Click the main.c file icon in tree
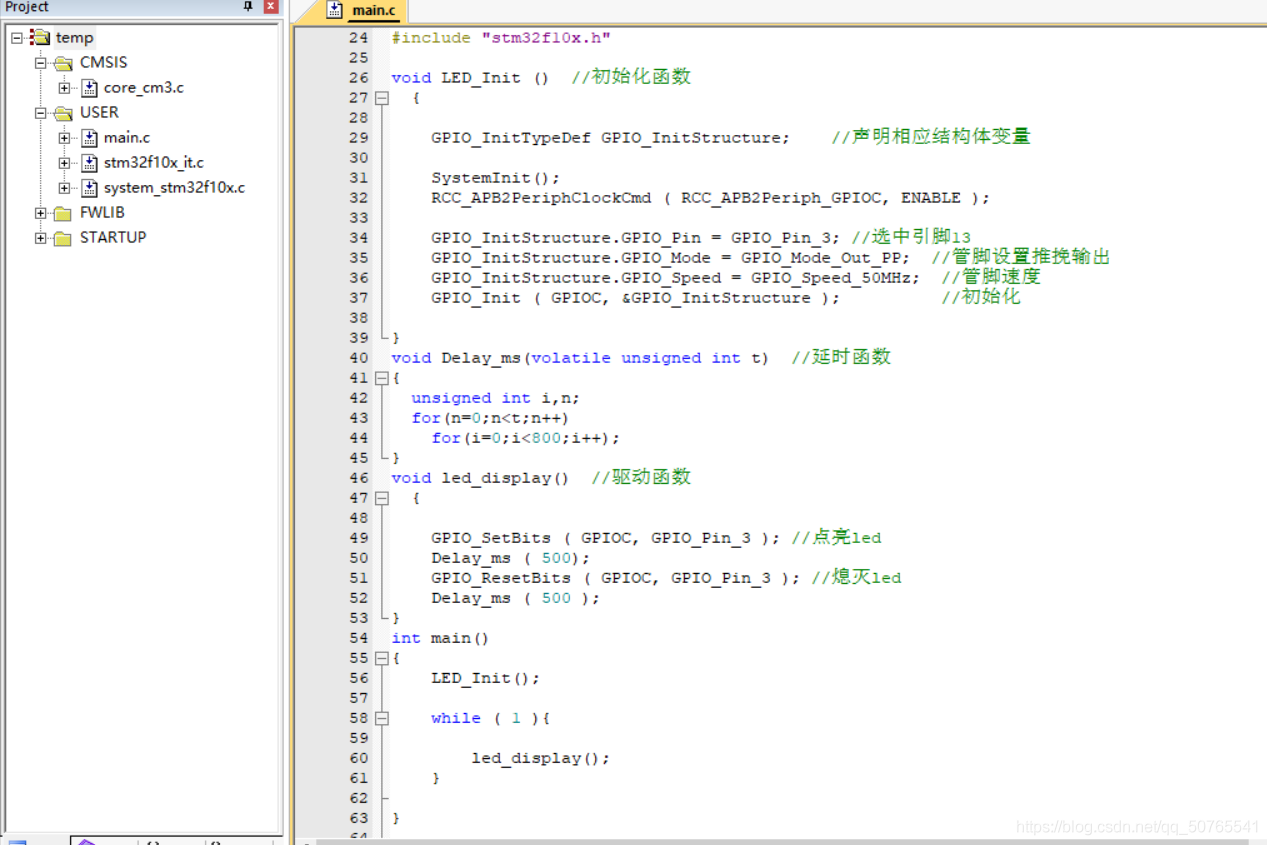This screenshot has height=845, width=1267. (89, 138)
